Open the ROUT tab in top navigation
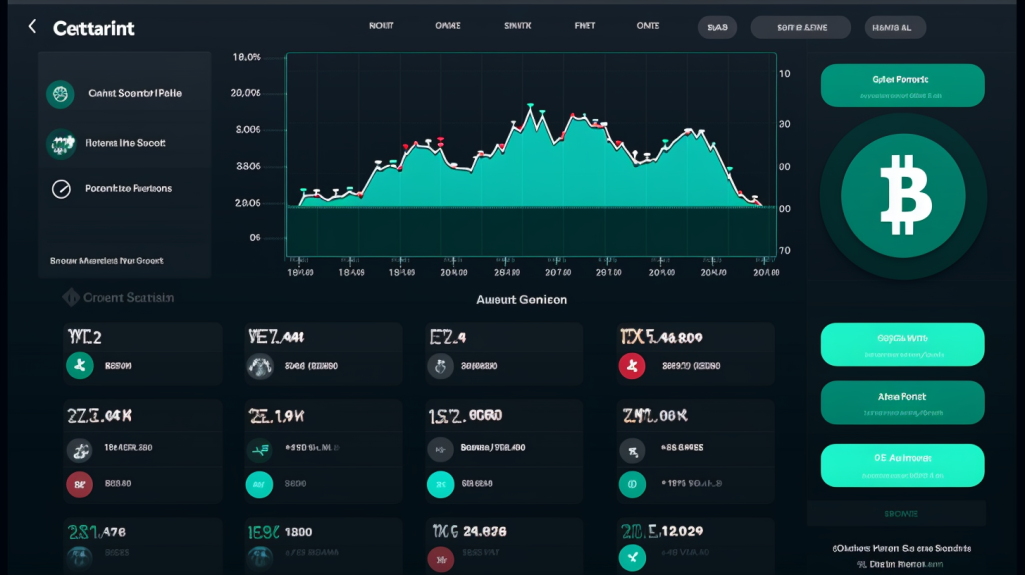 (380, 27)
